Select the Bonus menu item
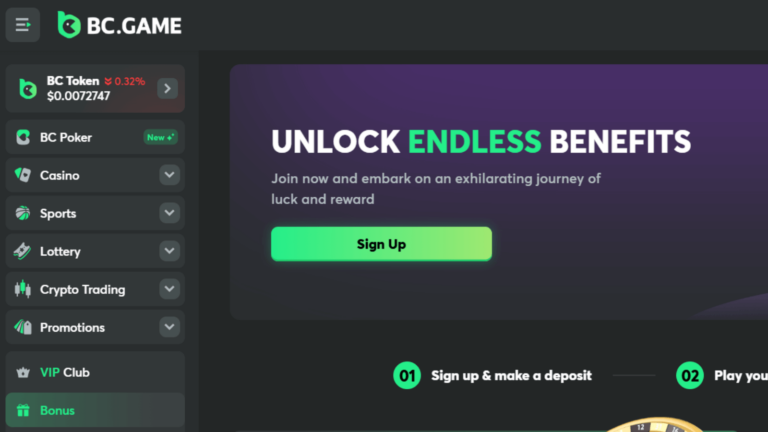The width and height of the screenshot is (768, 432). (x=95, y=410)
